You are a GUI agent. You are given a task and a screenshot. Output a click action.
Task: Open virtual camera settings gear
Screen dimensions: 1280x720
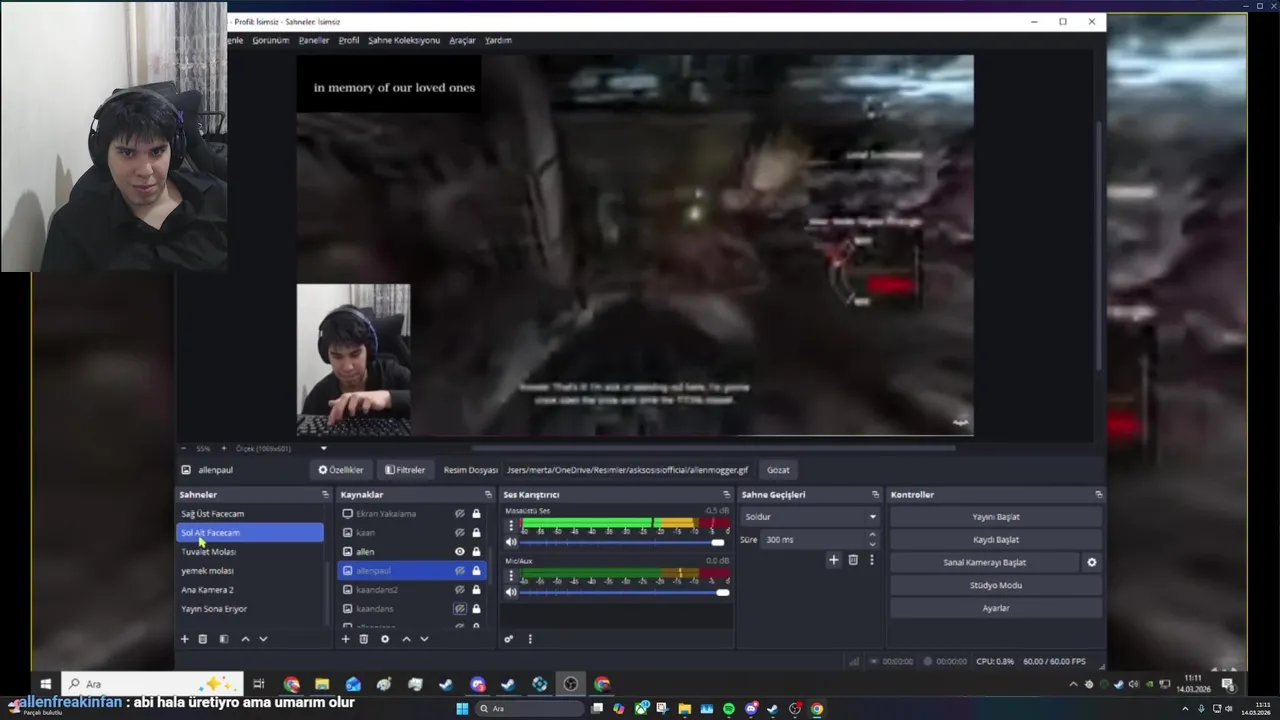click(1092, 562)
